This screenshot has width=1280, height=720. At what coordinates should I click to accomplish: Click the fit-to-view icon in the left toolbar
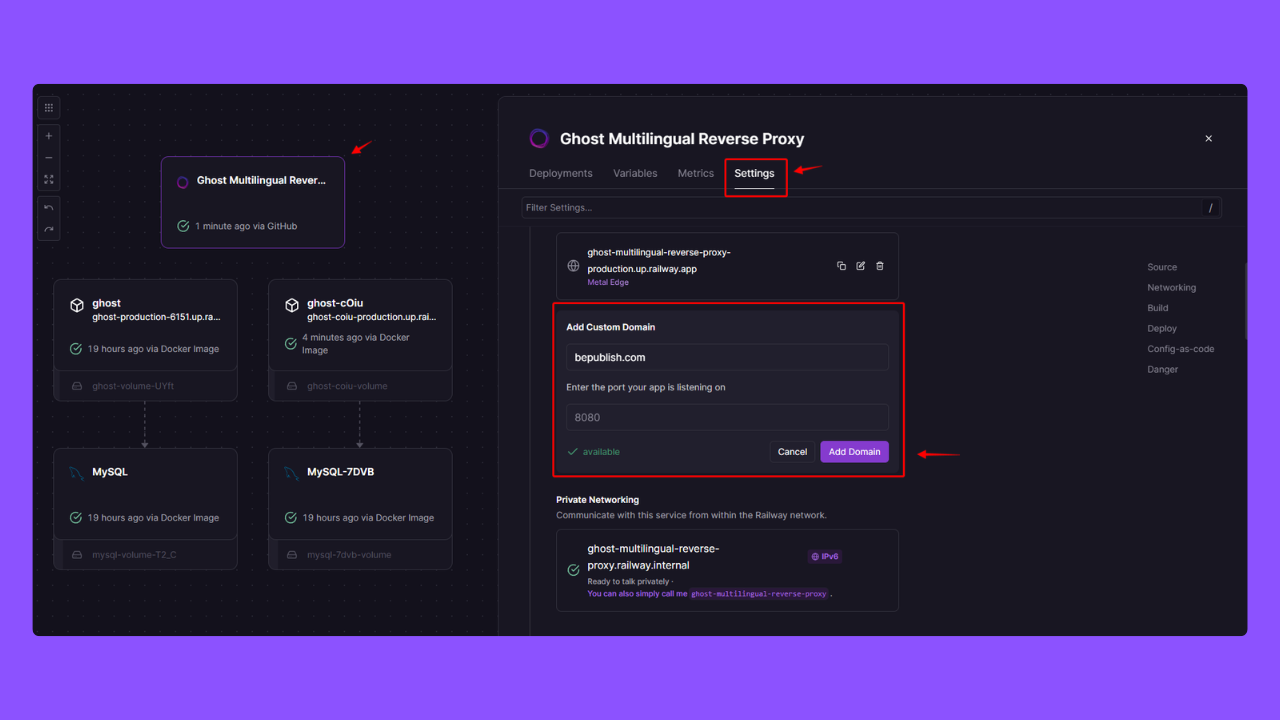(48, 179)
